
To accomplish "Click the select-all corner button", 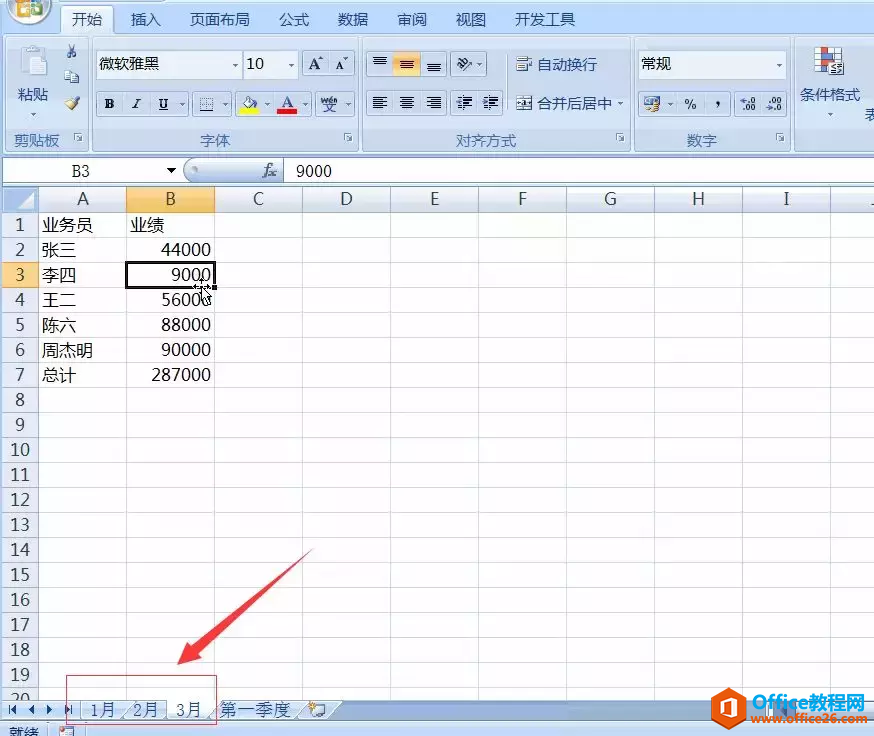I will (20, 199).
